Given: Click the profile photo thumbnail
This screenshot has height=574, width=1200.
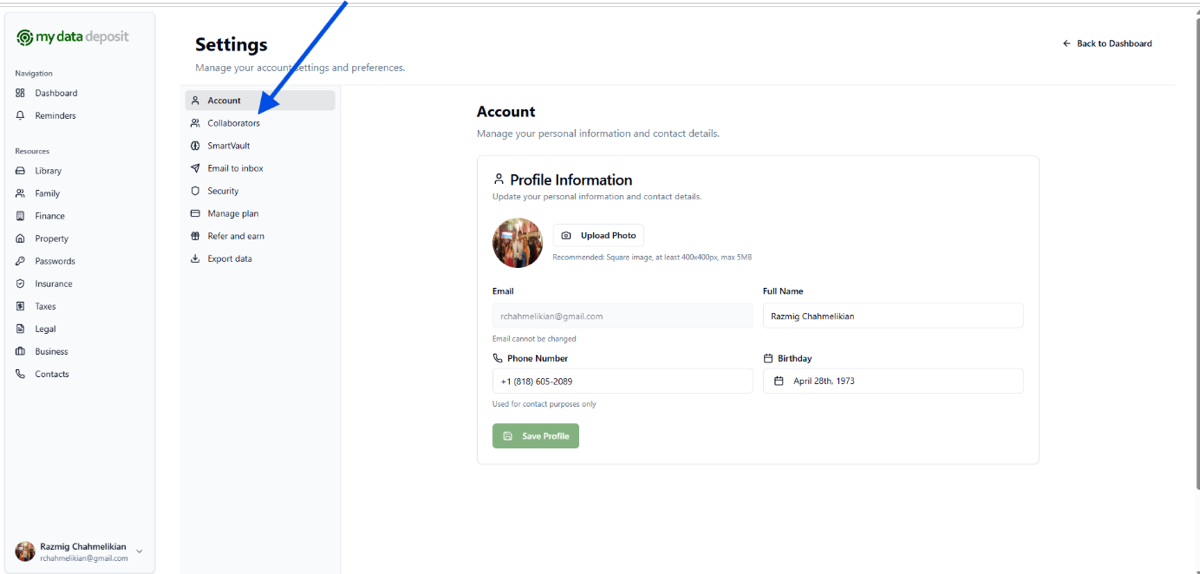Looking at the screenshot, I should pyautogui.click(x=518, y=243).
